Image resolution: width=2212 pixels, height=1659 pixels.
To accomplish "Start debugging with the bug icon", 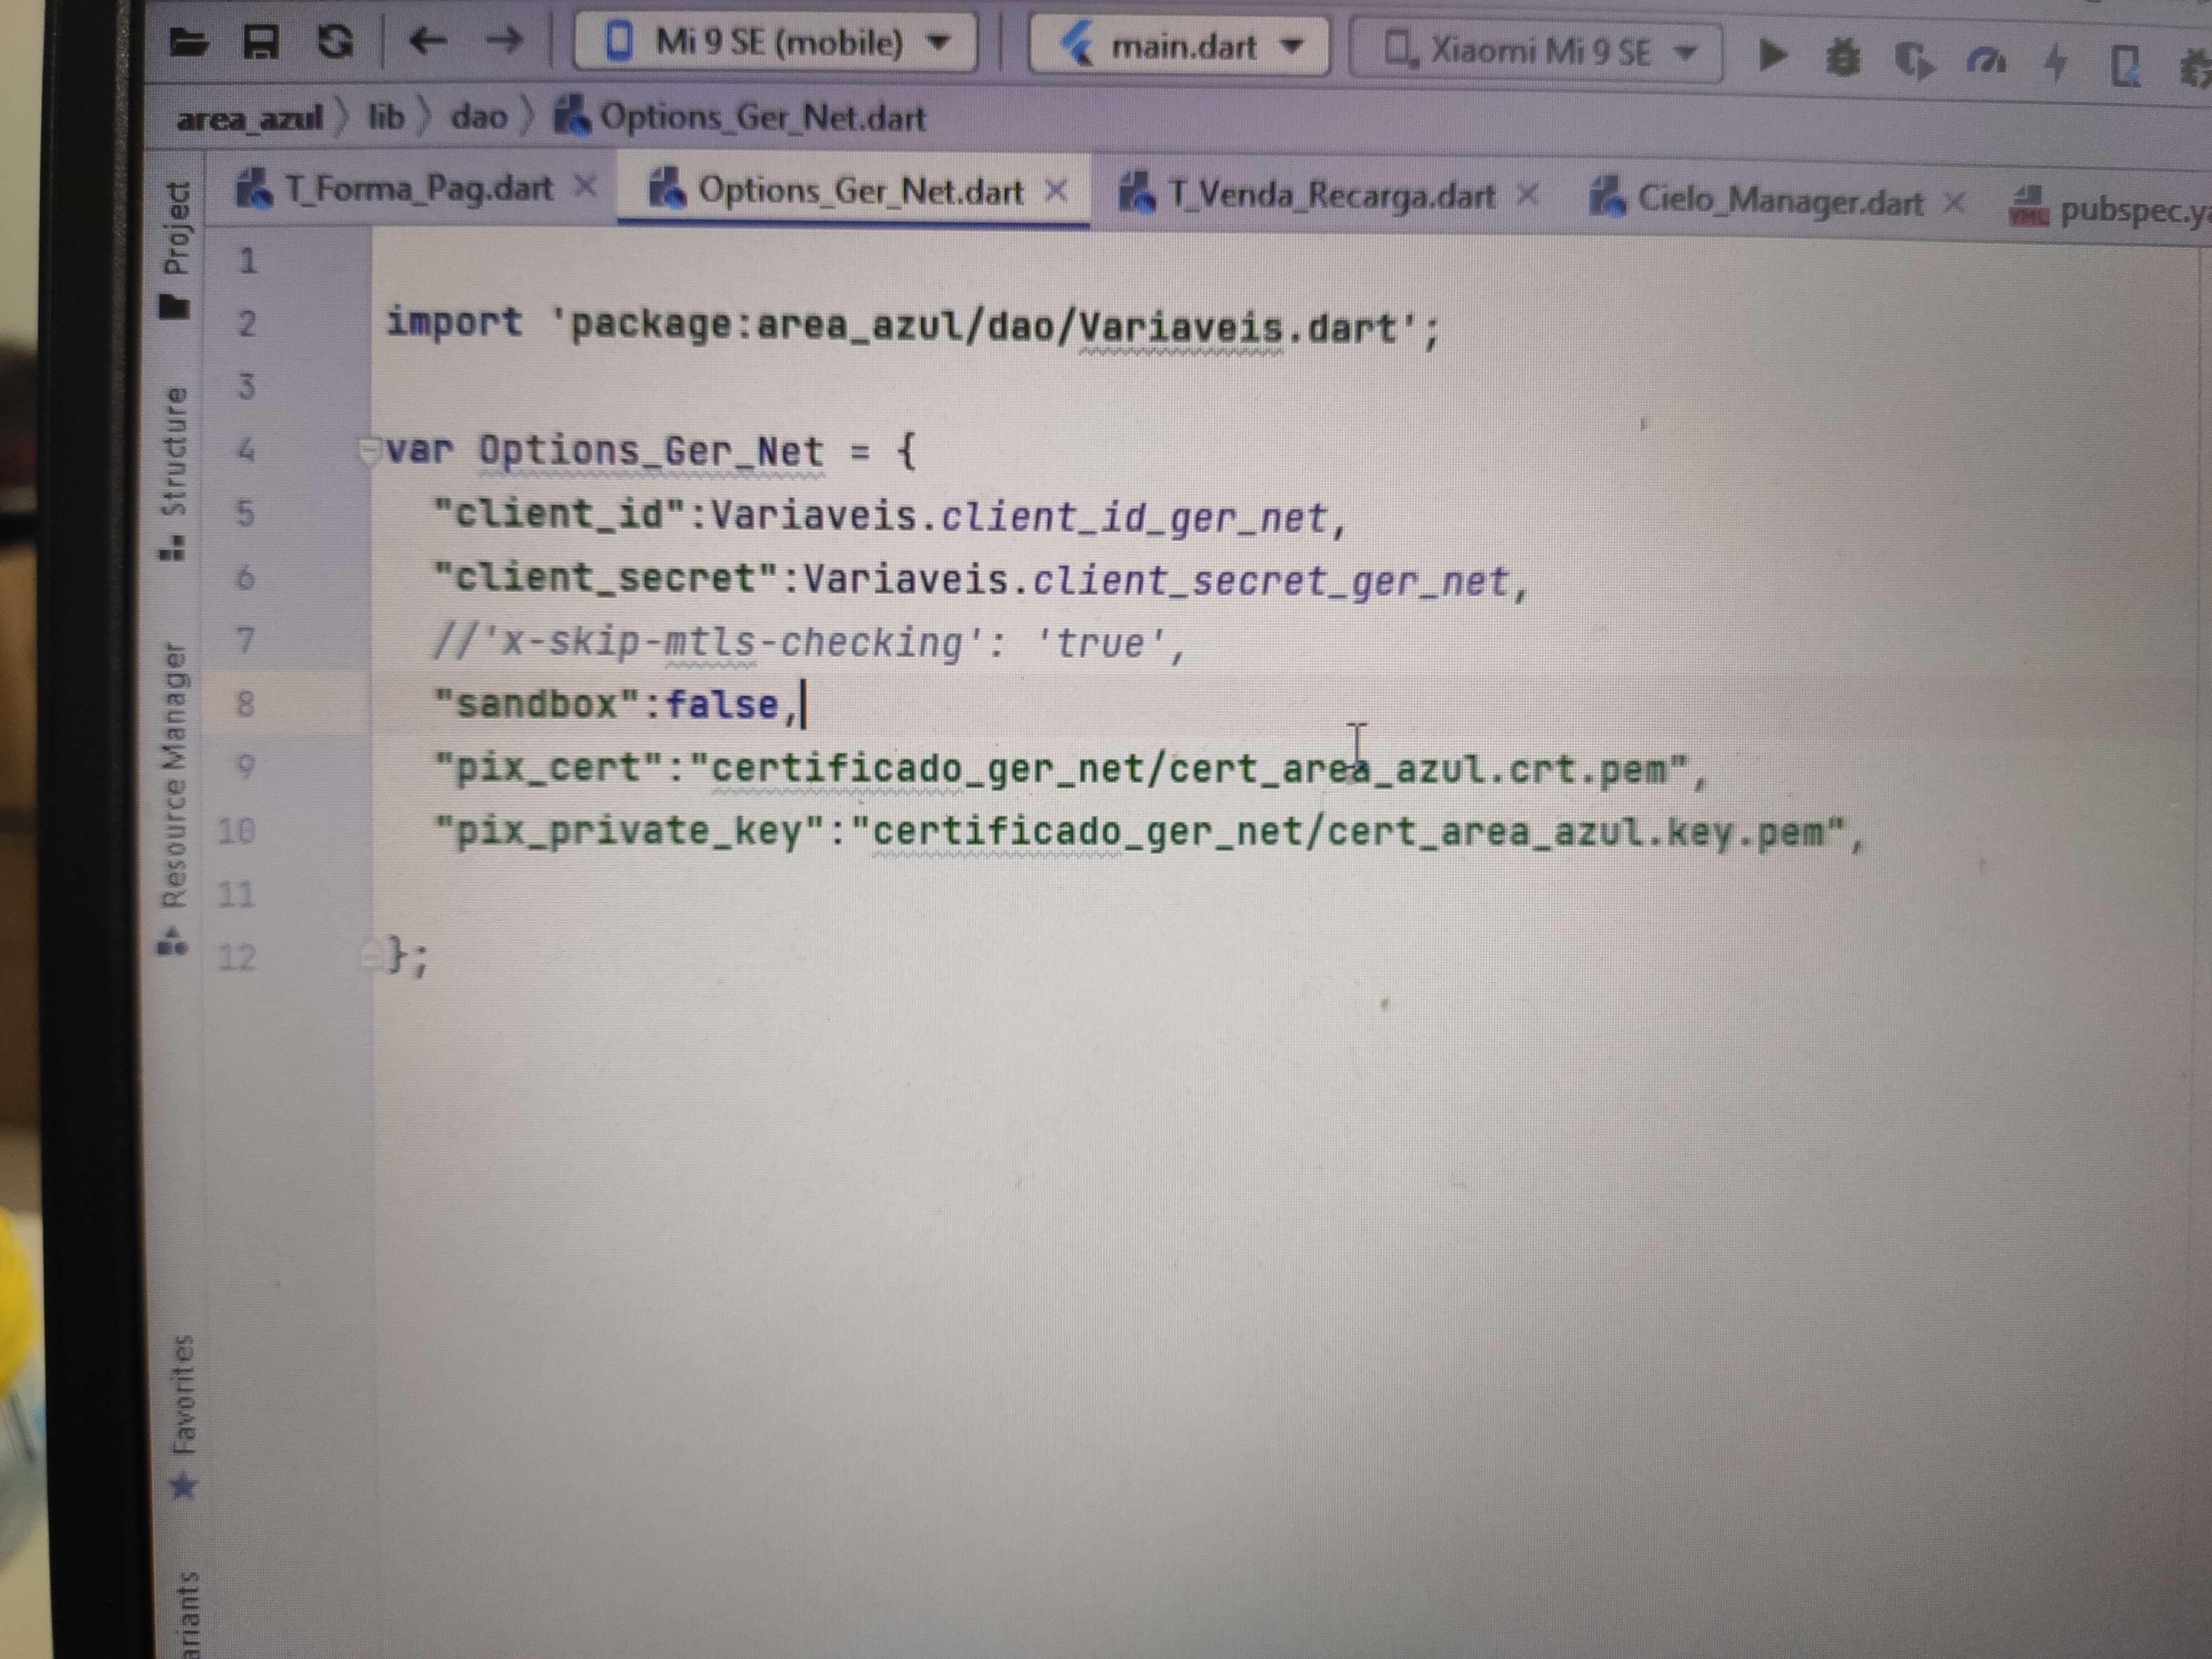I will [1843, 58].
